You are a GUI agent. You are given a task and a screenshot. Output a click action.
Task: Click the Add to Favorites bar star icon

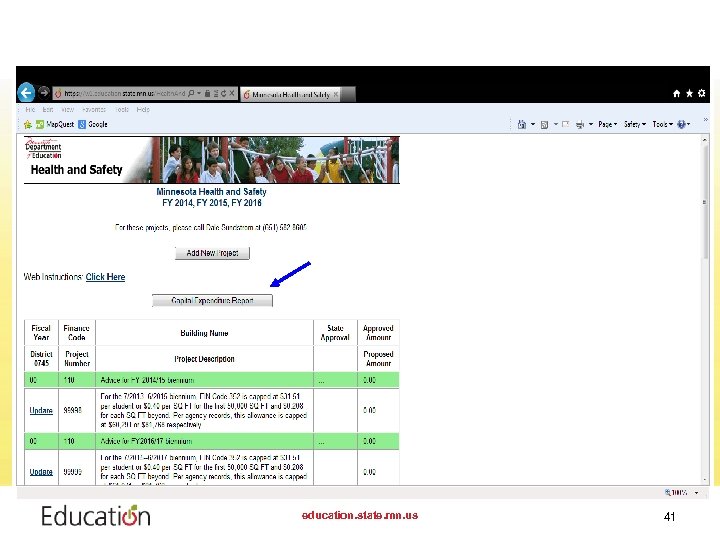point(28,124)
